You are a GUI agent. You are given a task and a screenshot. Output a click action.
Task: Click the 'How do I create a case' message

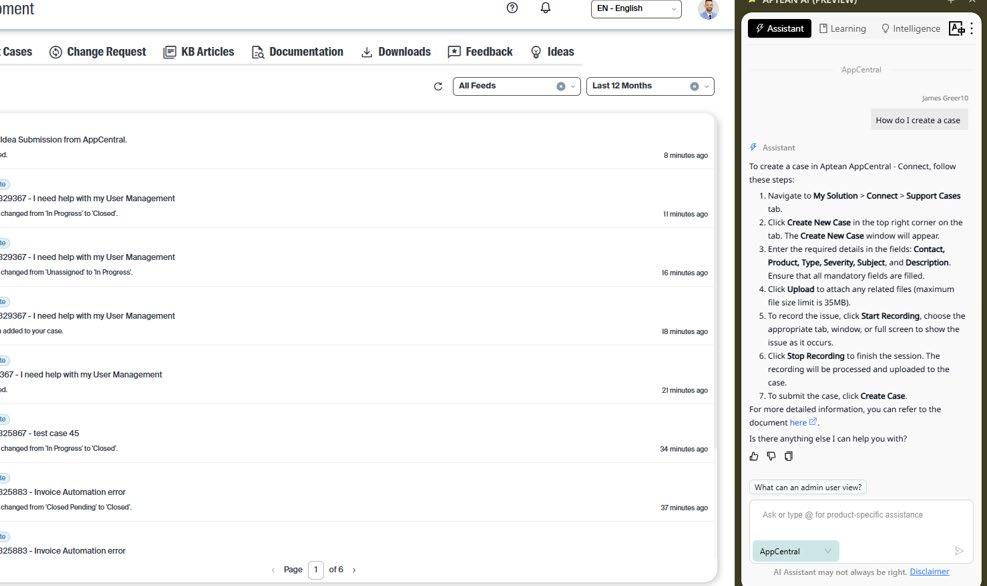point(918,120)
